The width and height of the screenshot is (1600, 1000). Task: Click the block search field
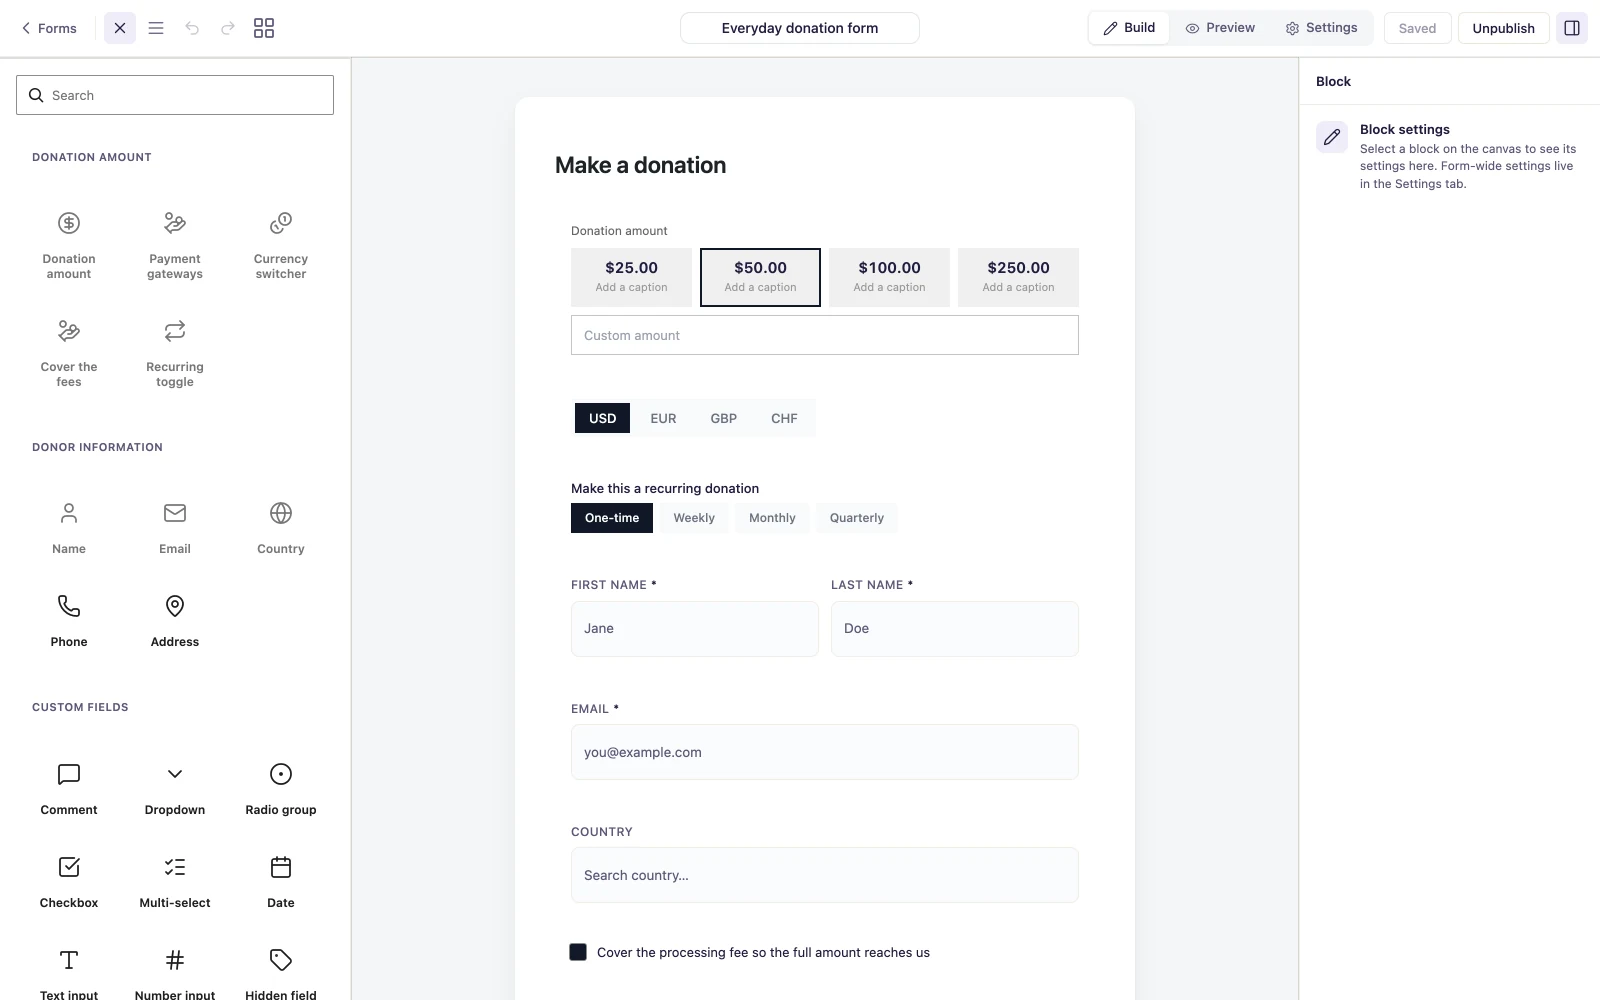tap(175, 95)
